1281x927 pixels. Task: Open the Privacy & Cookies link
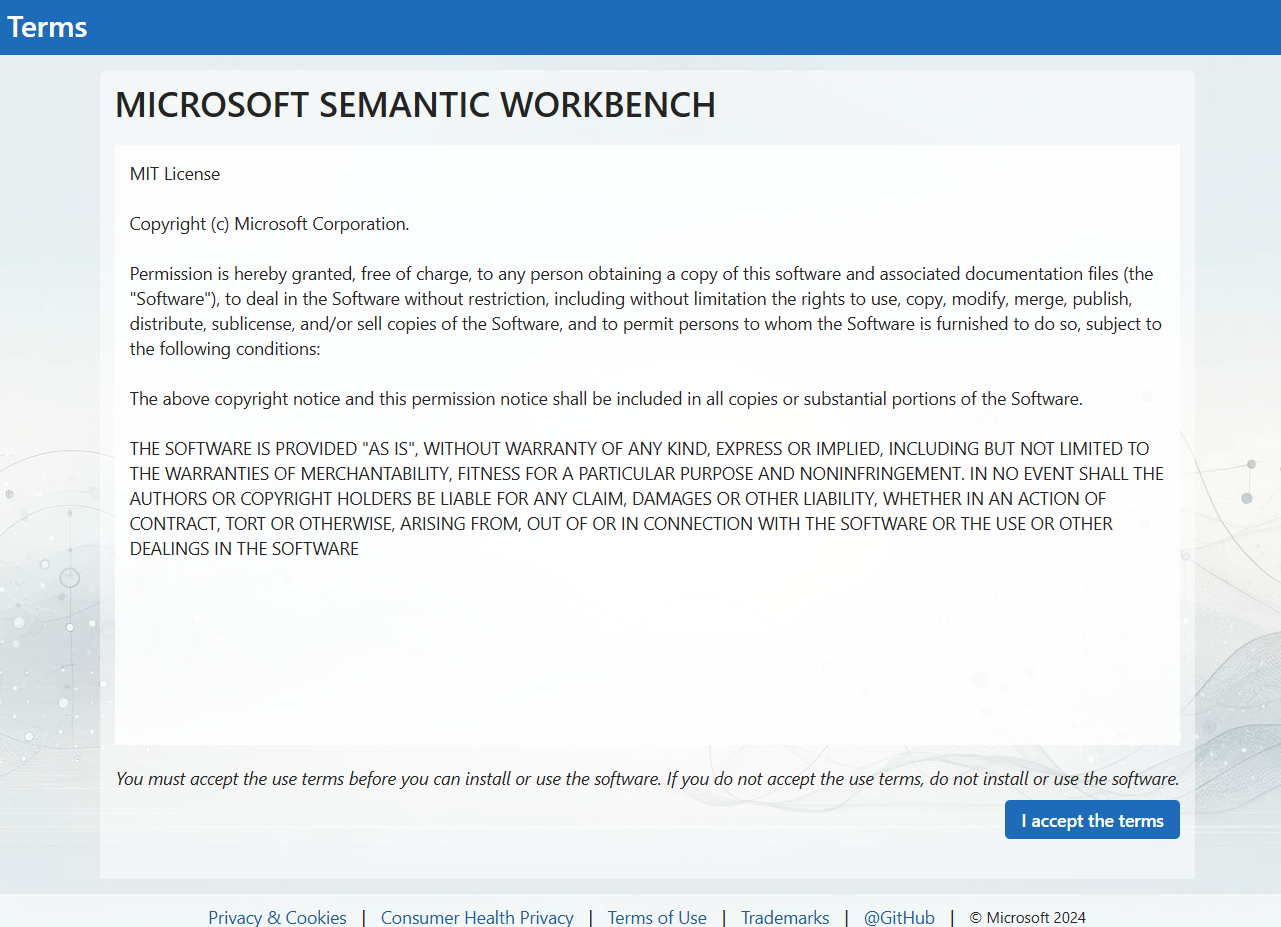point(277,917)
